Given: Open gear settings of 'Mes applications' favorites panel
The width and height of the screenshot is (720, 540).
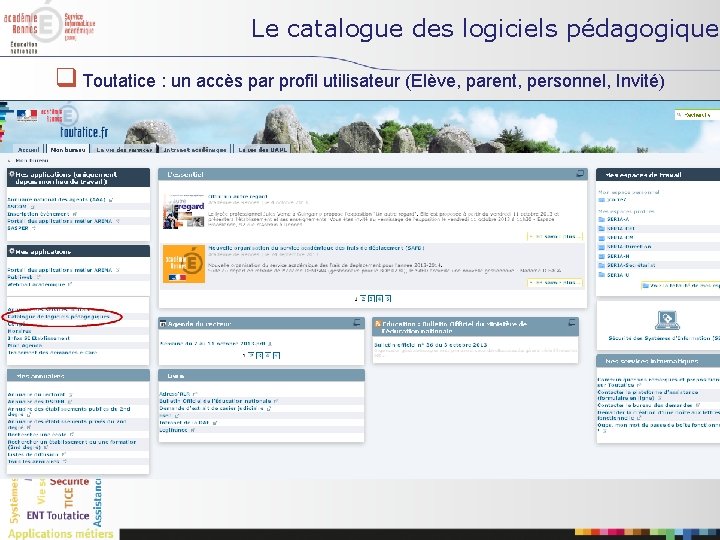Looking at the screenshot, I should pos(11,174).
